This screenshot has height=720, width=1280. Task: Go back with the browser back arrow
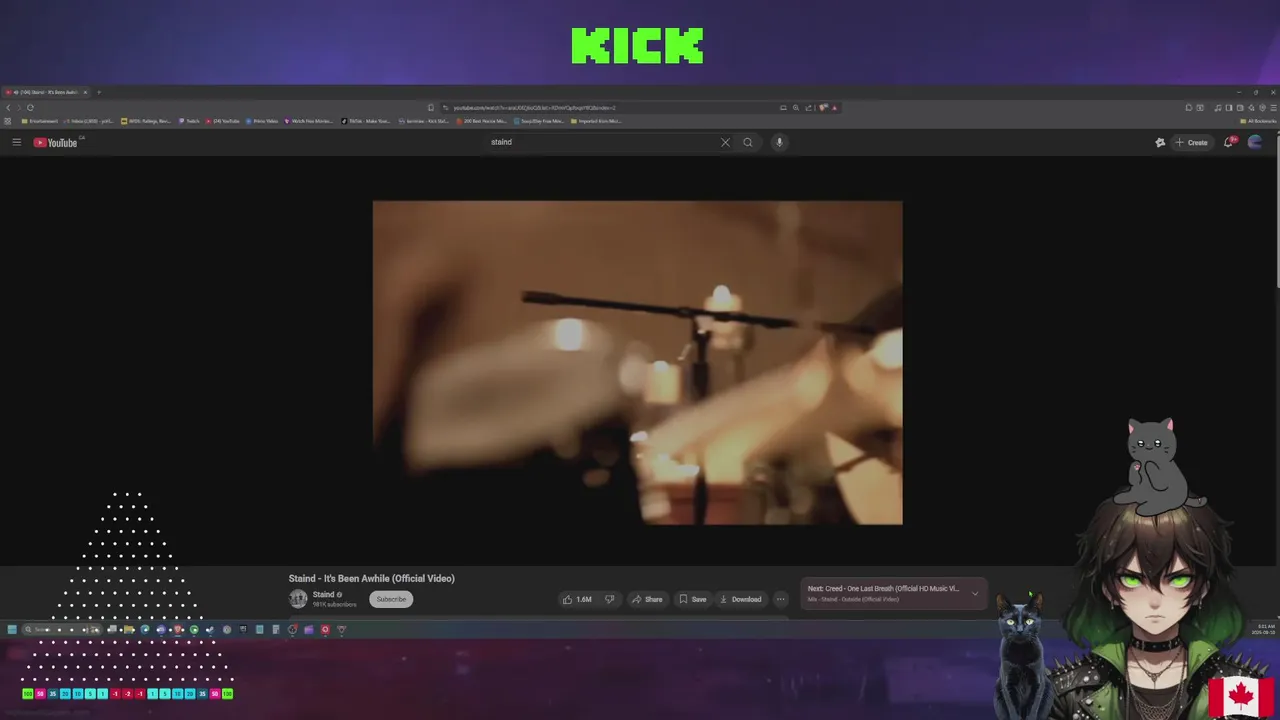(8, 107)
